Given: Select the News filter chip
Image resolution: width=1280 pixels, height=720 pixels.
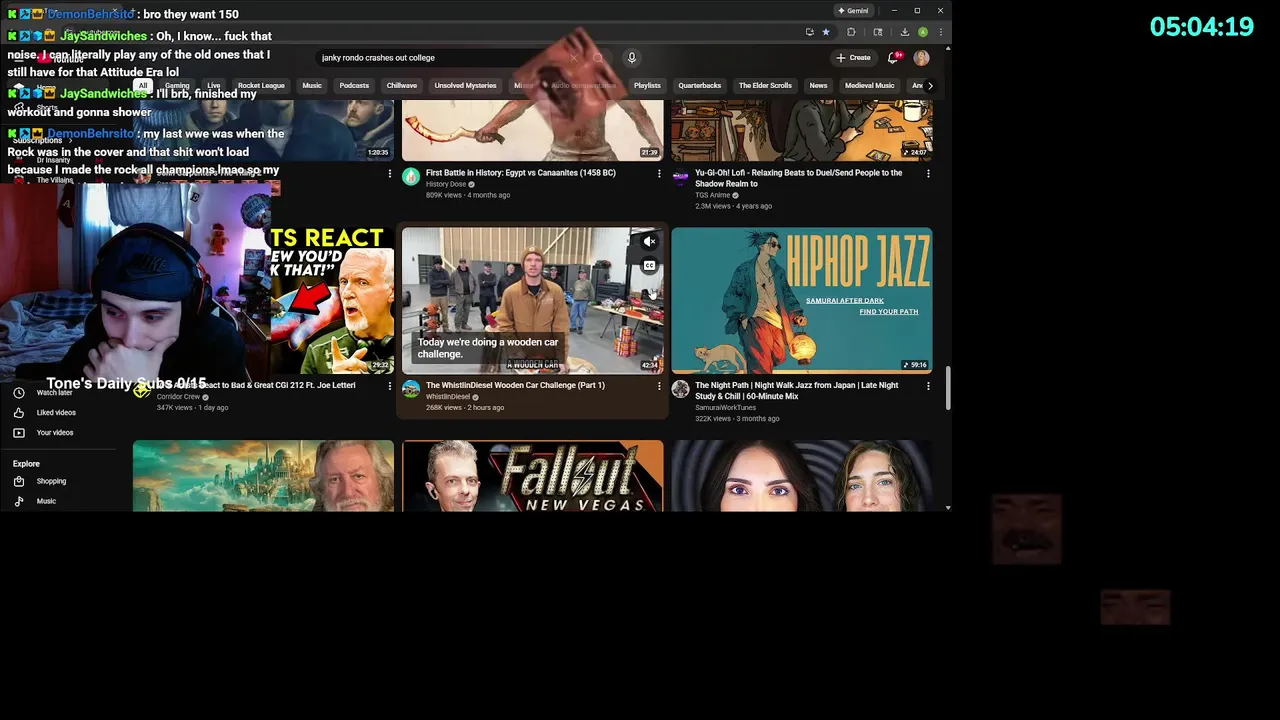Looking at the screenshot, I should [x=818, y=86].
